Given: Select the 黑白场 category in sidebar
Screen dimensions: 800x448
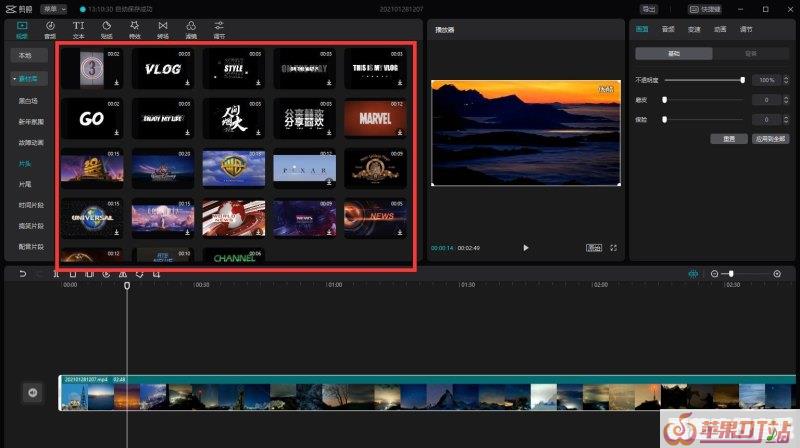Looking at the screenshot, I should coord(28,101).
